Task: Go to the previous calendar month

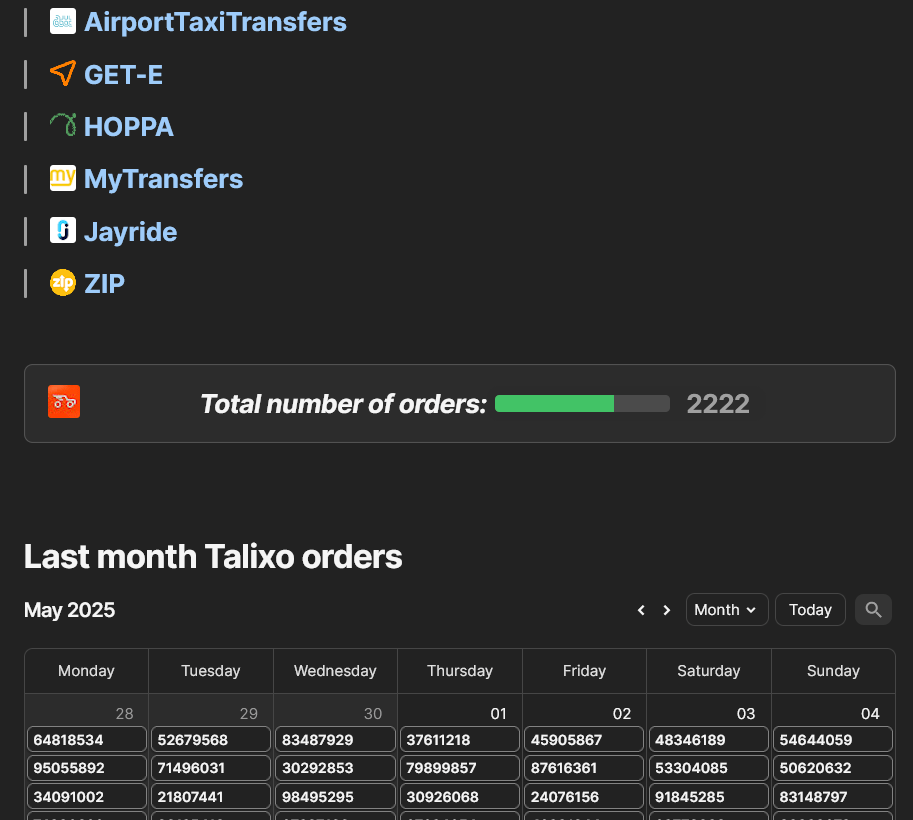Action: coord(641,610)
